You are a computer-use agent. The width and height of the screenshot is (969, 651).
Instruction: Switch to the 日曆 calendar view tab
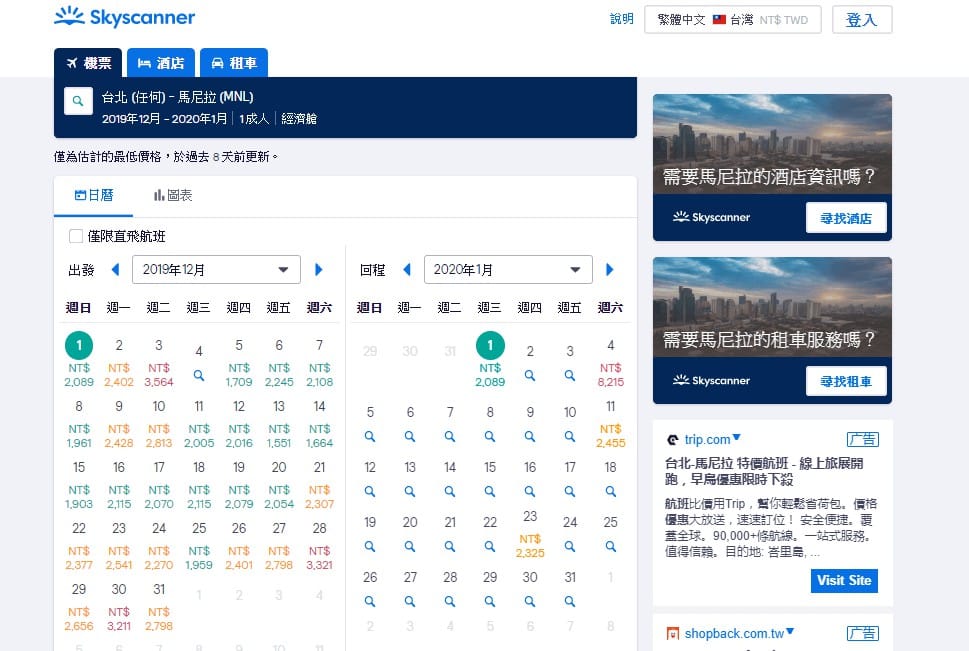pyautogui.click(x=93, y=196)
